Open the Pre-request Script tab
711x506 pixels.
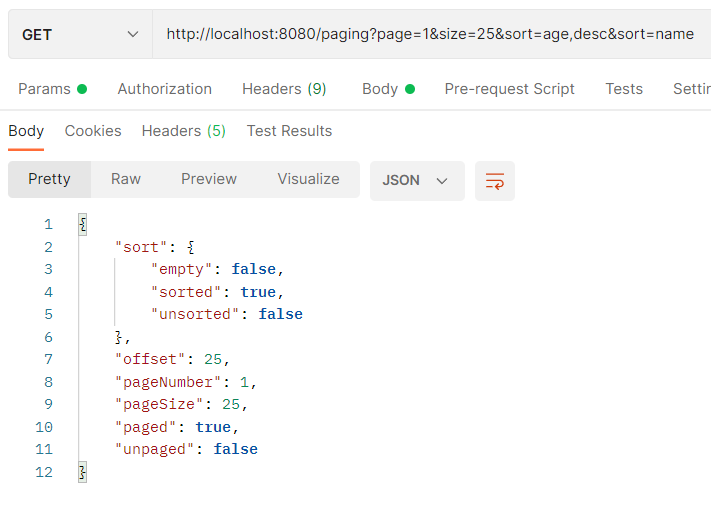[x=509, y=89]
